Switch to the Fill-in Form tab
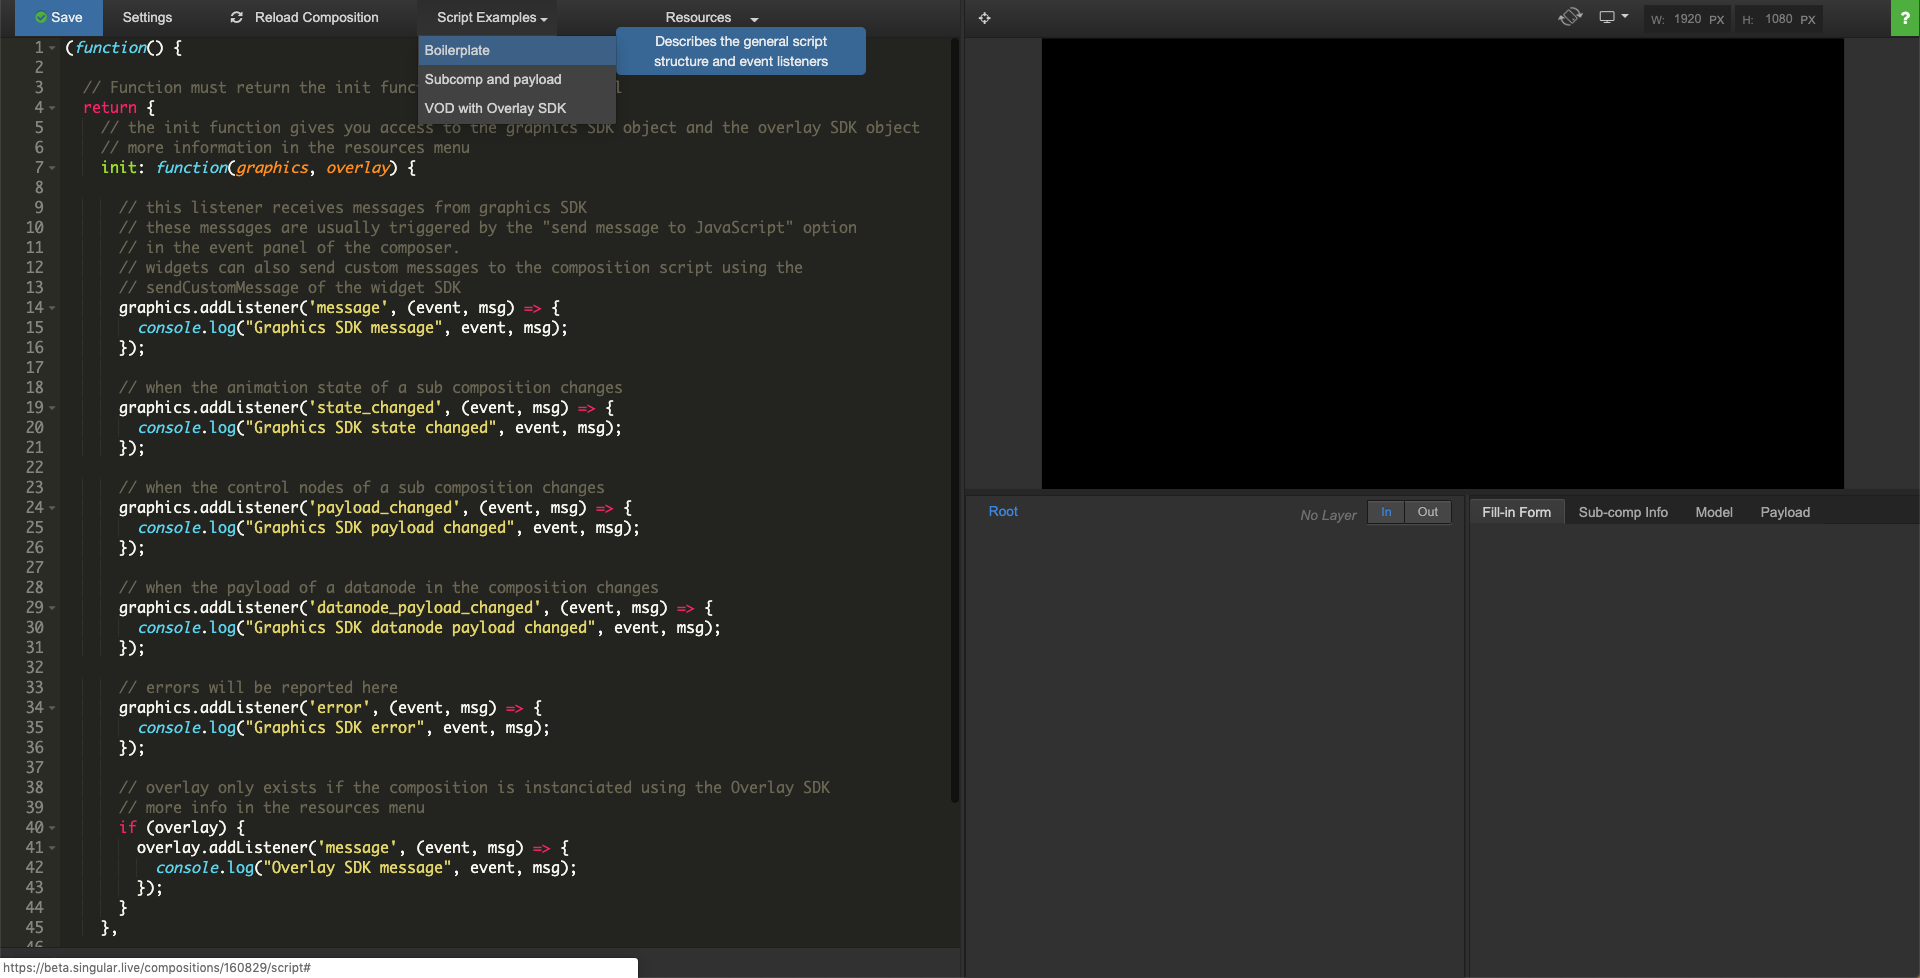The image size is (1920, 978). click(x=1516, y=512)
